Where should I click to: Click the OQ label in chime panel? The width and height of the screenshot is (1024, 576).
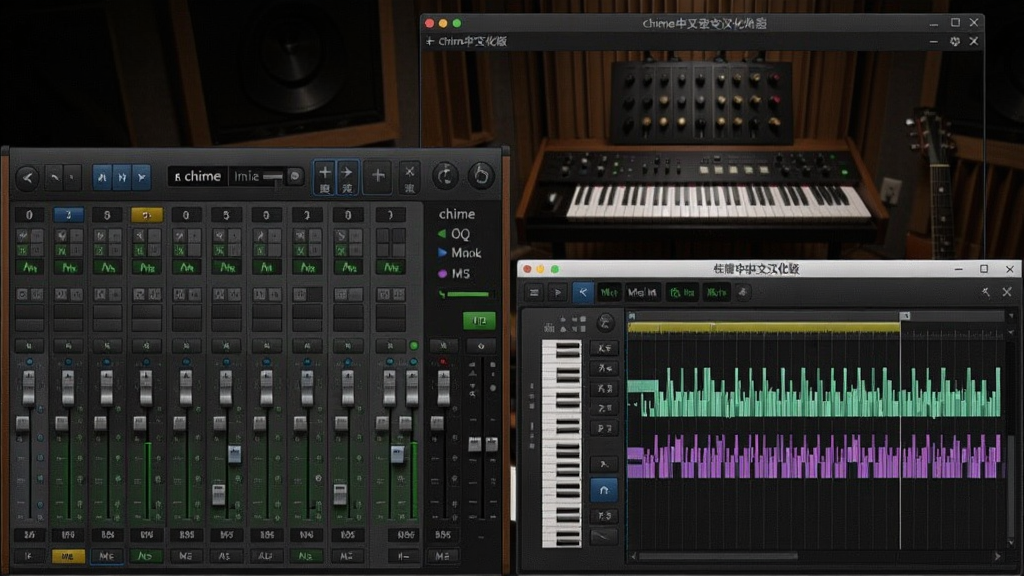[460, 234]
